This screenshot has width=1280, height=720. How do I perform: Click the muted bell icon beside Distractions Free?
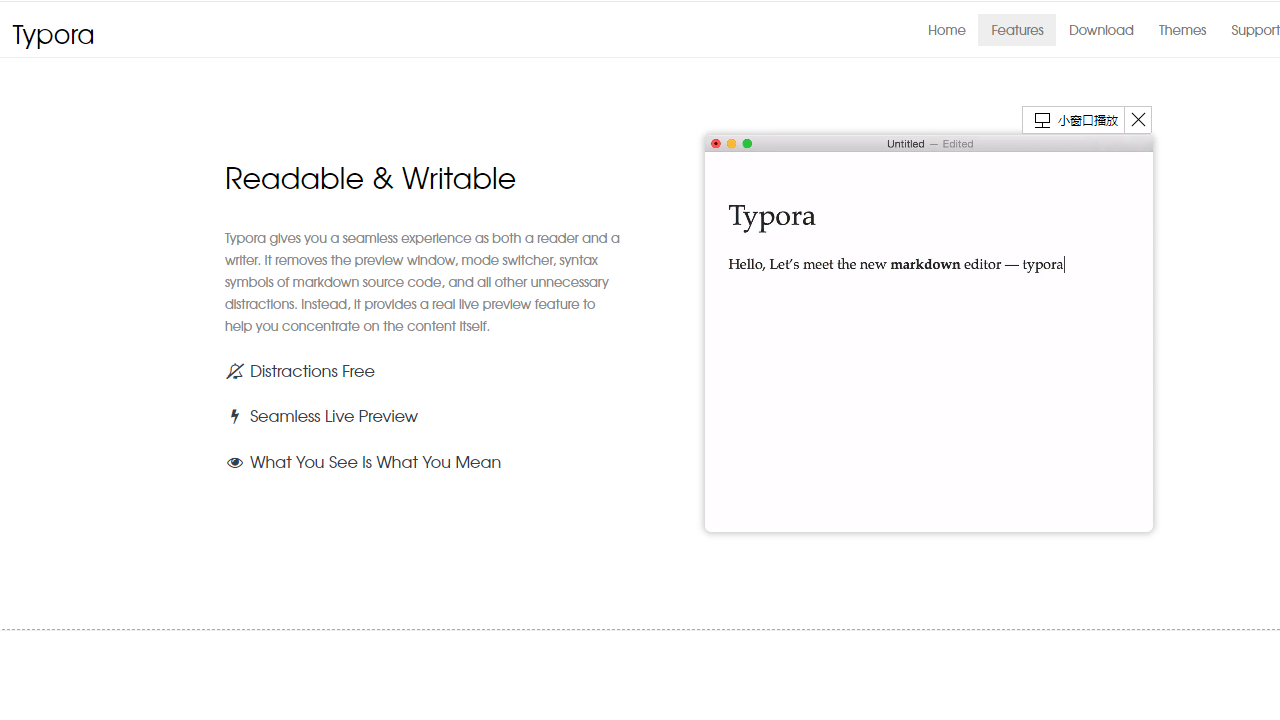point(234,372)
